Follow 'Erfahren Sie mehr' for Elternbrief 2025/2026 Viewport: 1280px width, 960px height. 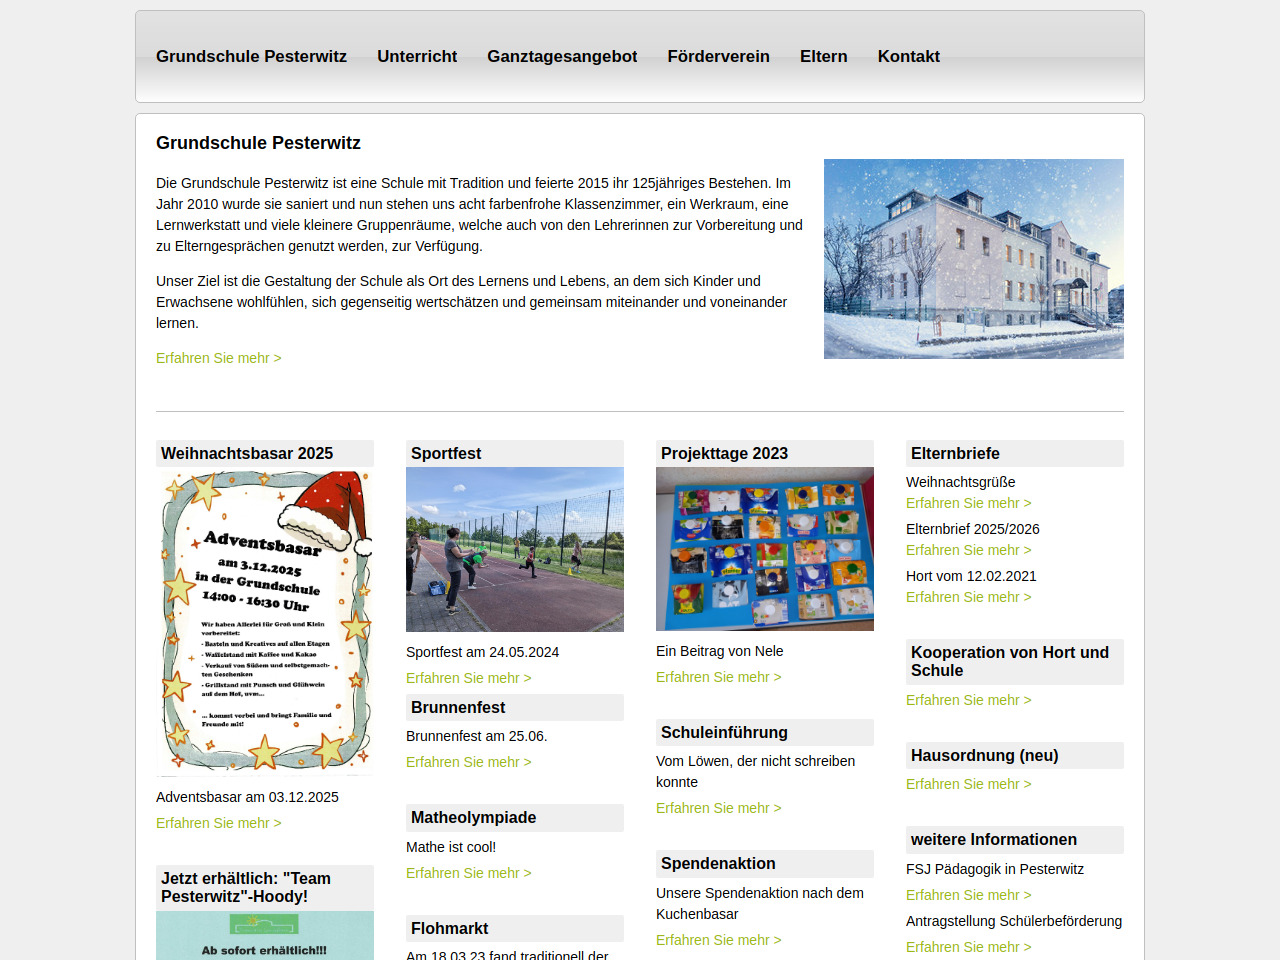coord(968,550)
